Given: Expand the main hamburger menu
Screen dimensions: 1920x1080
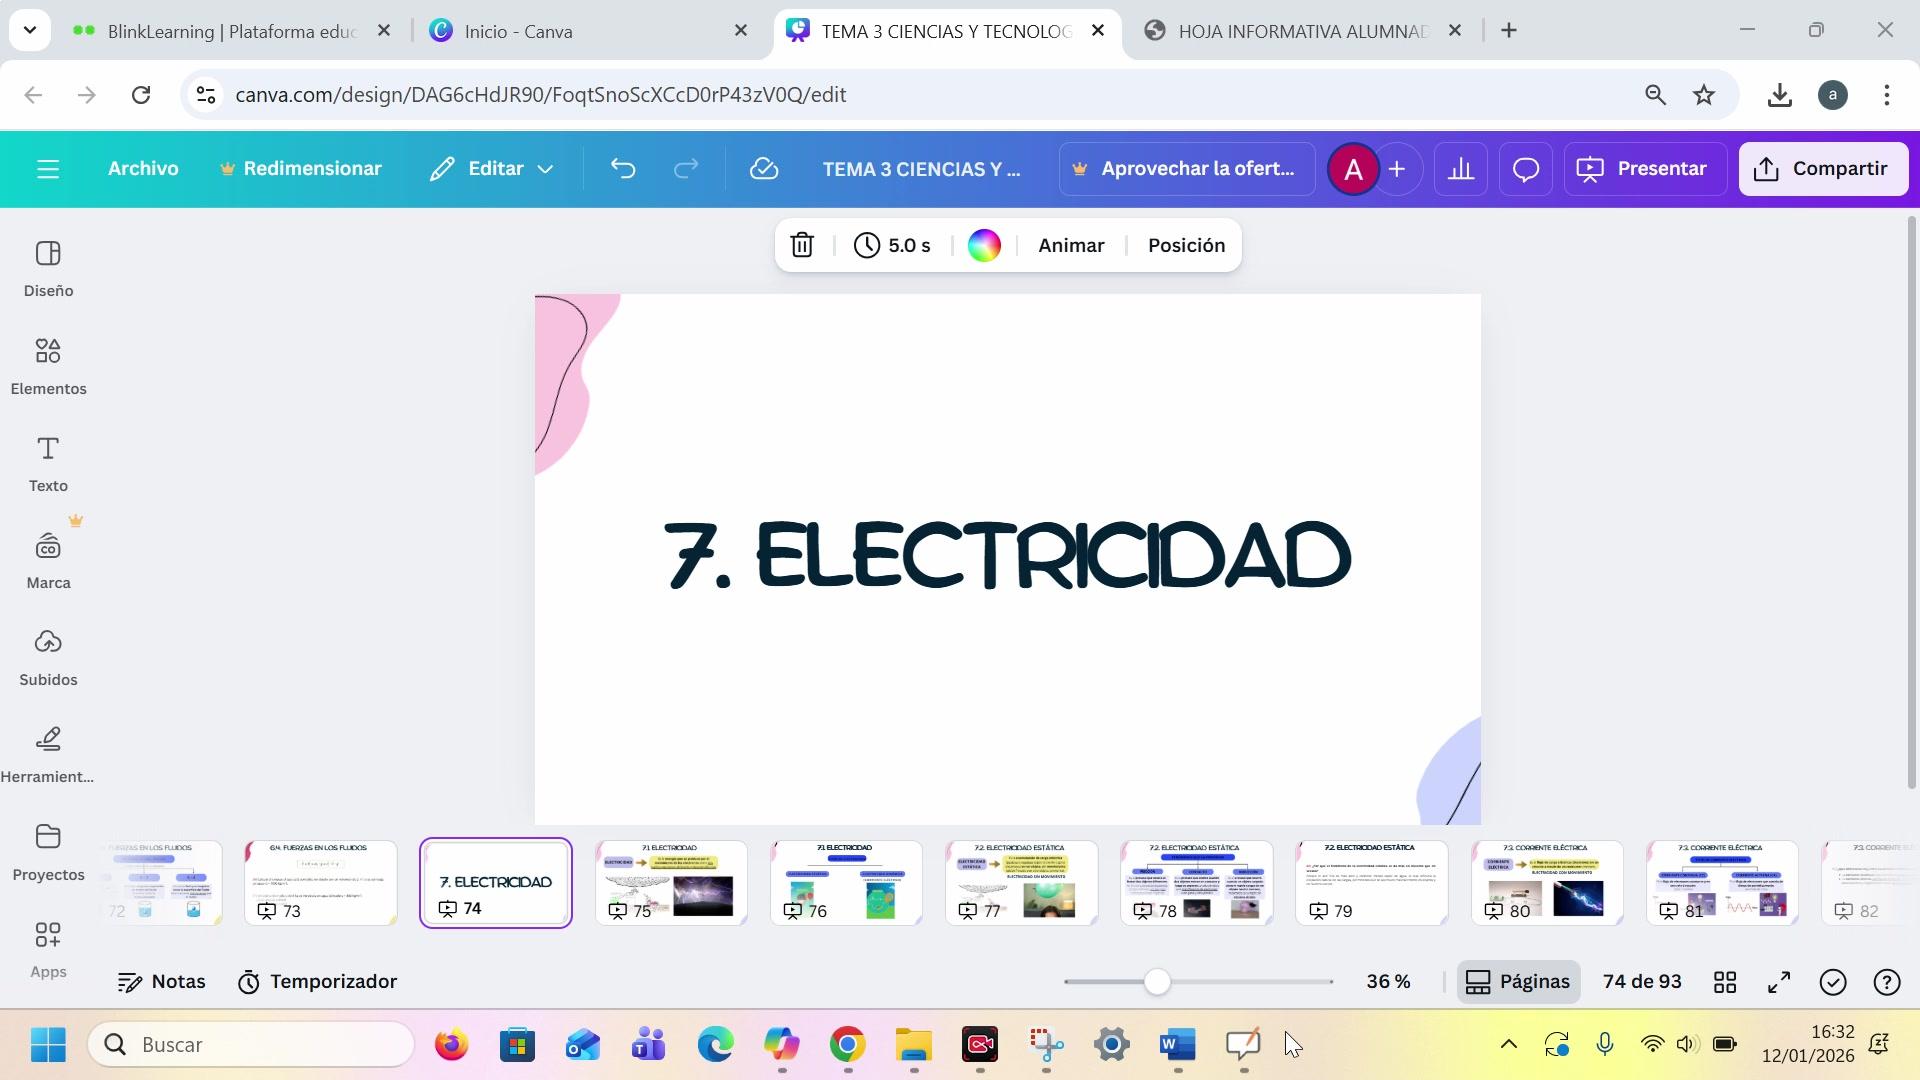Looking at the screenshot, I should coord(48,169).
